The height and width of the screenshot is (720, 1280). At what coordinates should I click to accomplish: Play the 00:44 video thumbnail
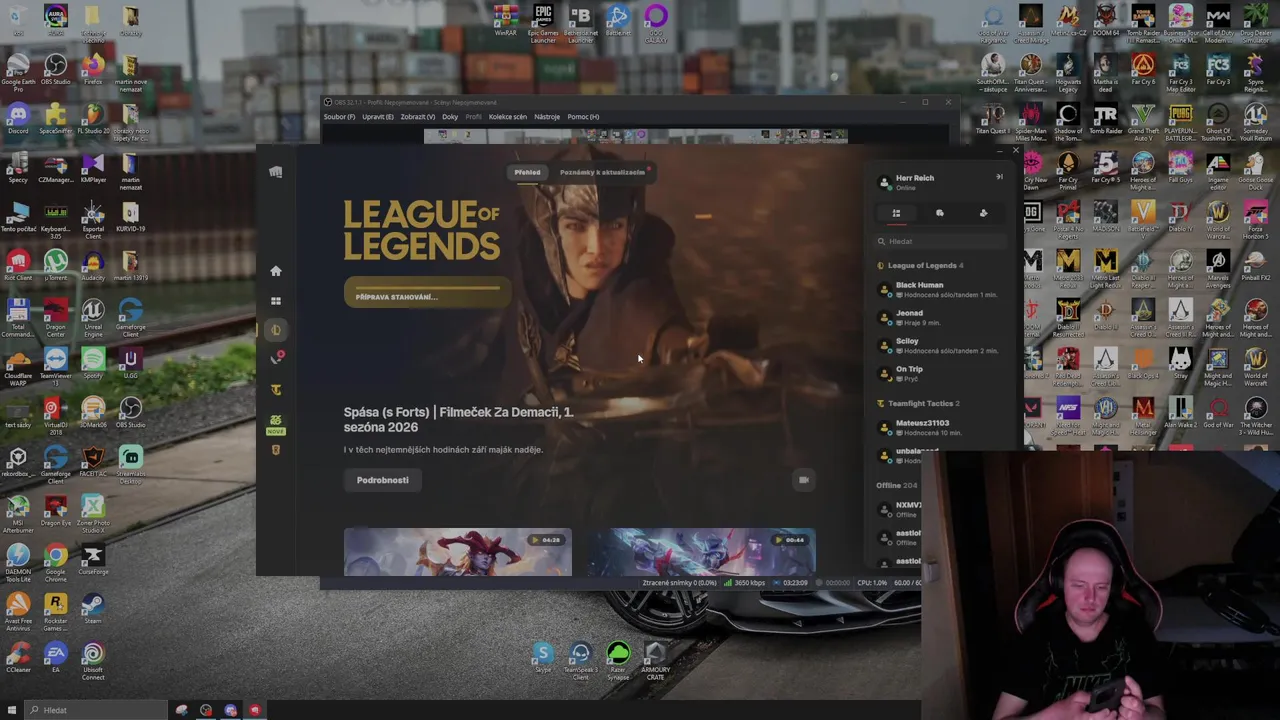tap(701, 552)
